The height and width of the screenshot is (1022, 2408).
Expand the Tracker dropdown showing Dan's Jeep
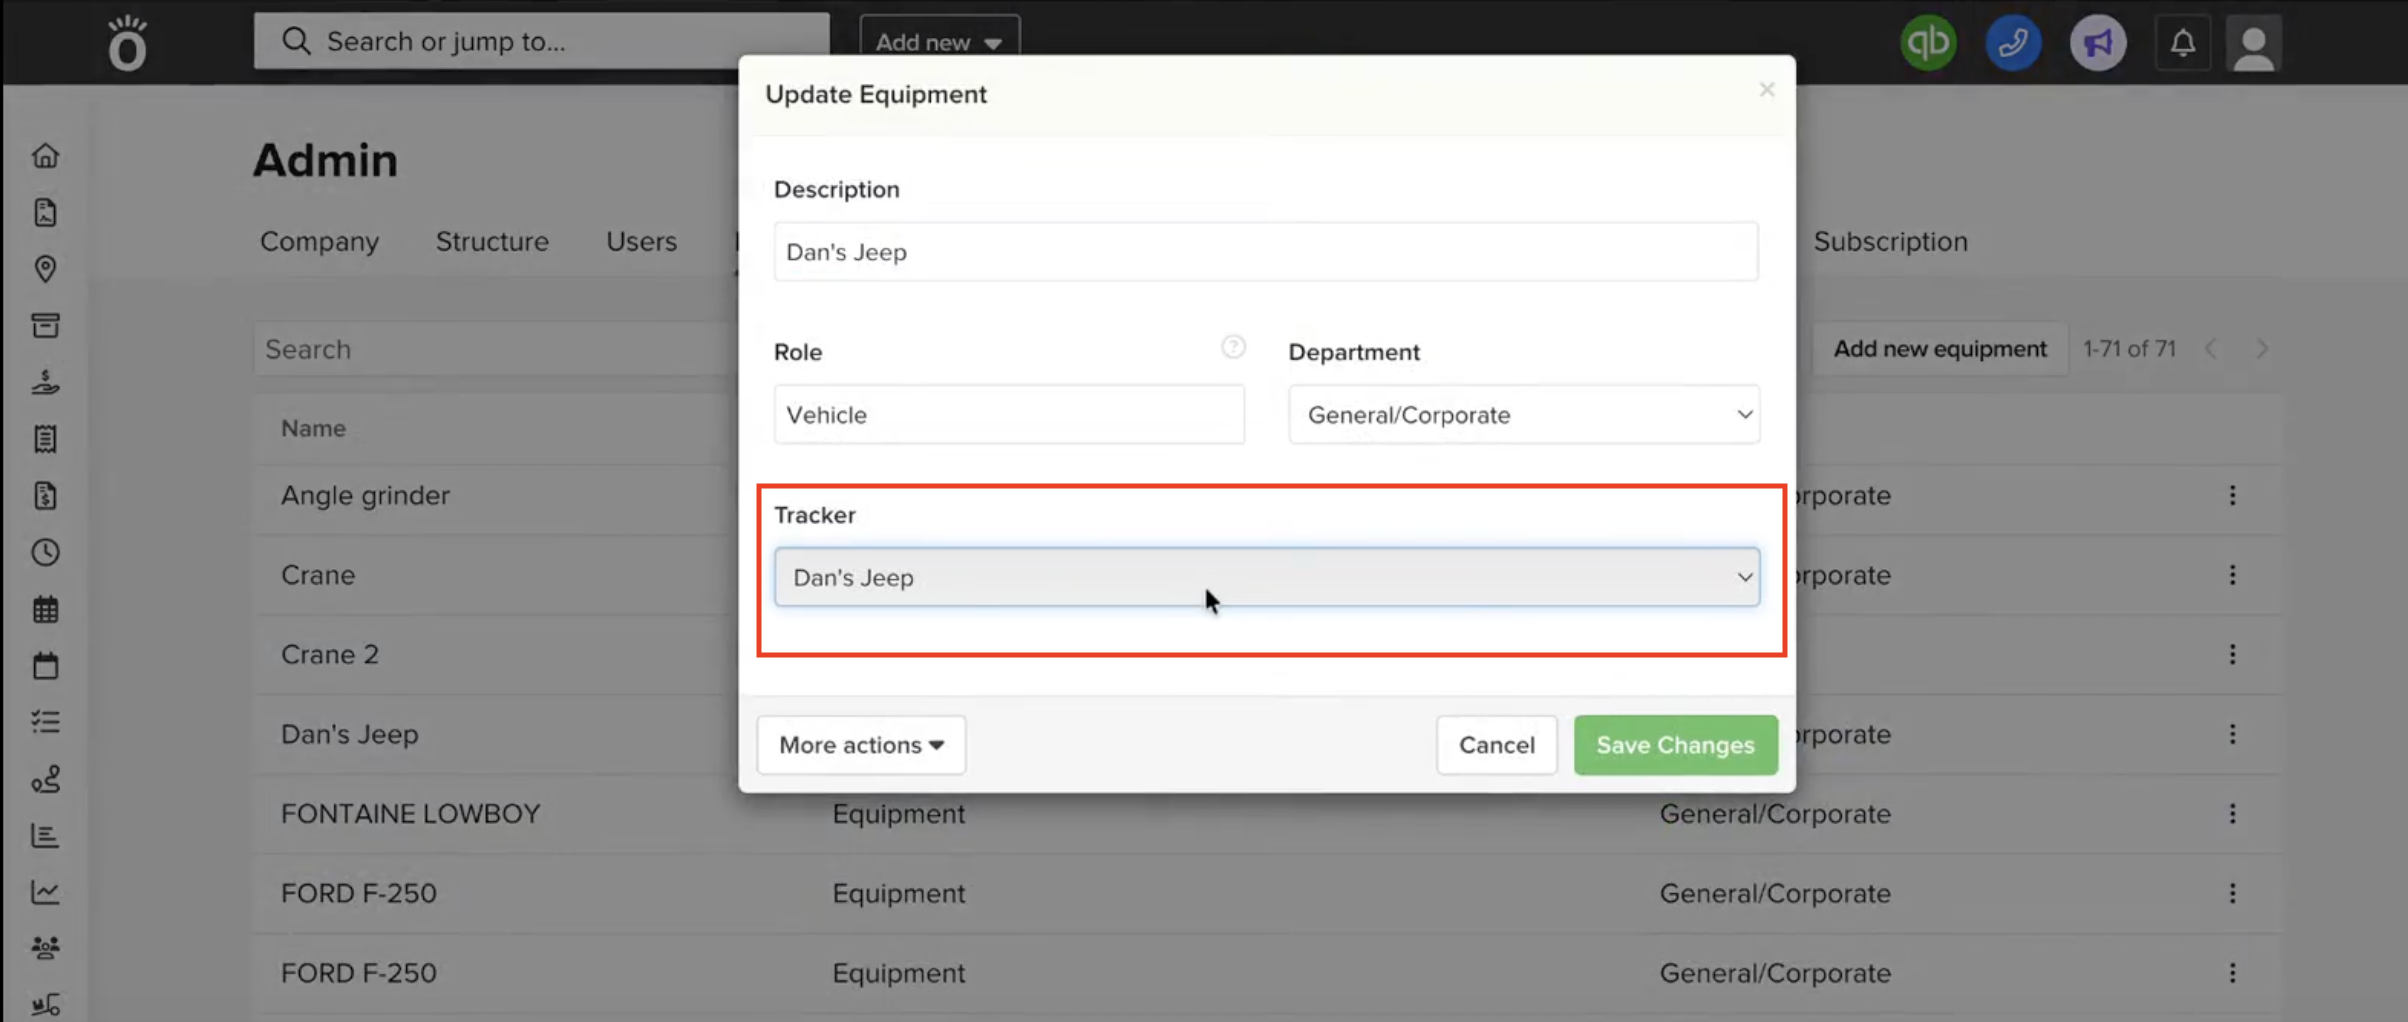coord(1266,577)
